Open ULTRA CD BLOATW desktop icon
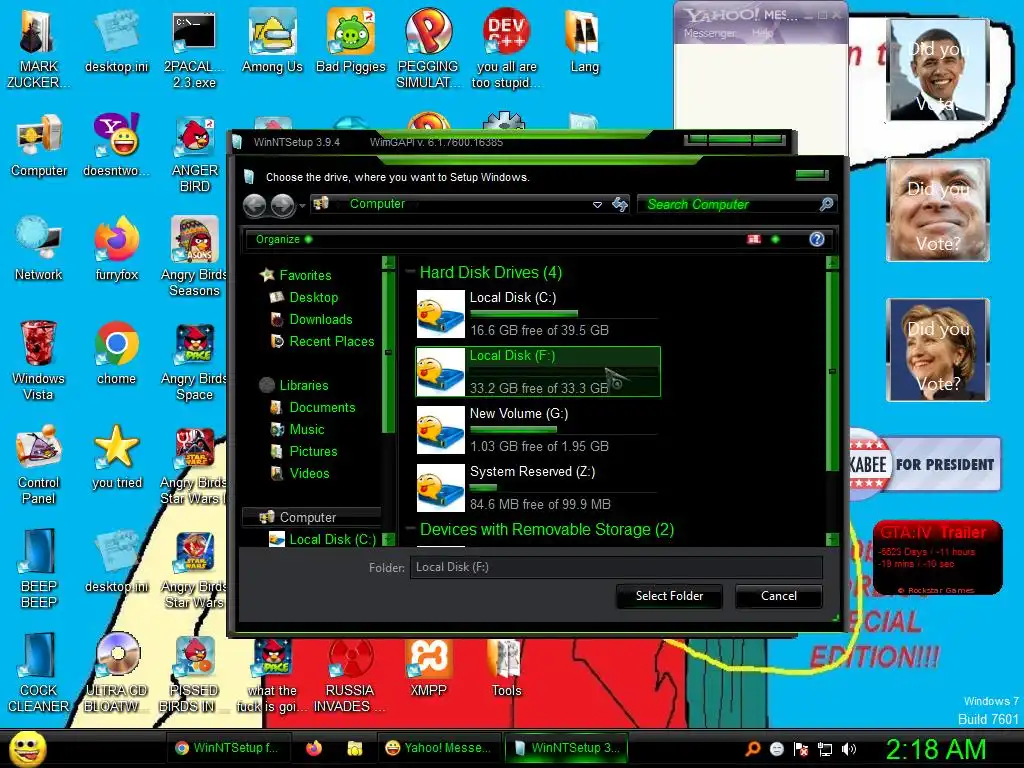The width and height of the screenshot is (1024, 768). click(116, 673)
